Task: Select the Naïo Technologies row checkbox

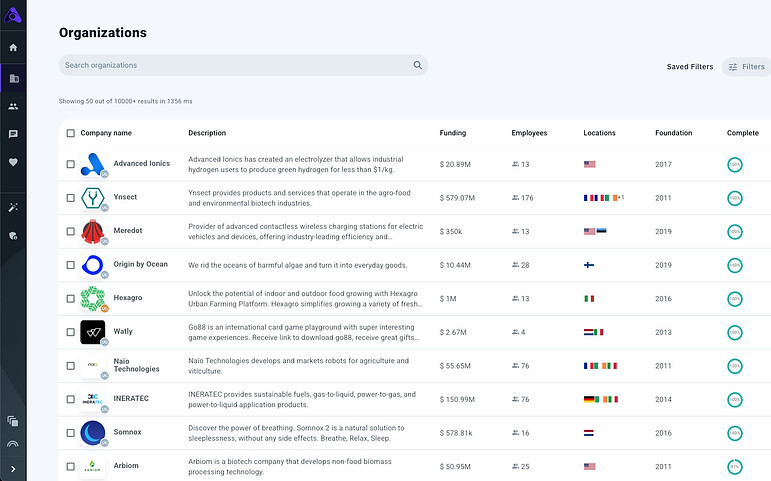Action: pos(71,366)
